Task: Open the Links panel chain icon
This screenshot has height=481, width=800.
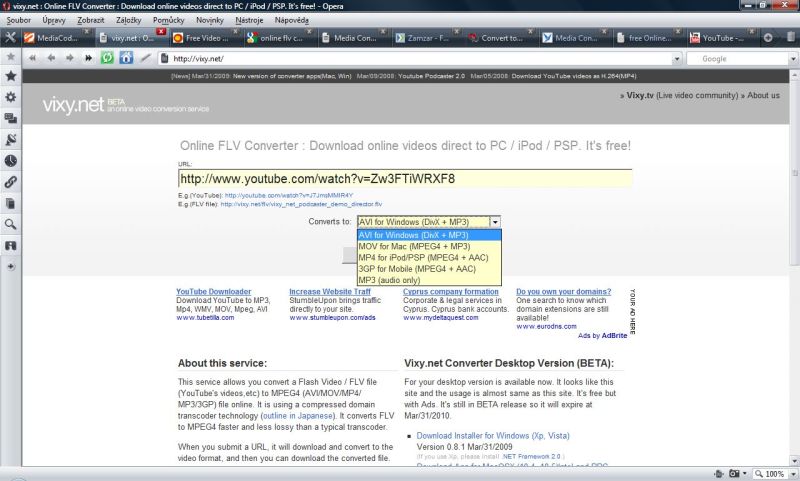Action: coord(10,182)
